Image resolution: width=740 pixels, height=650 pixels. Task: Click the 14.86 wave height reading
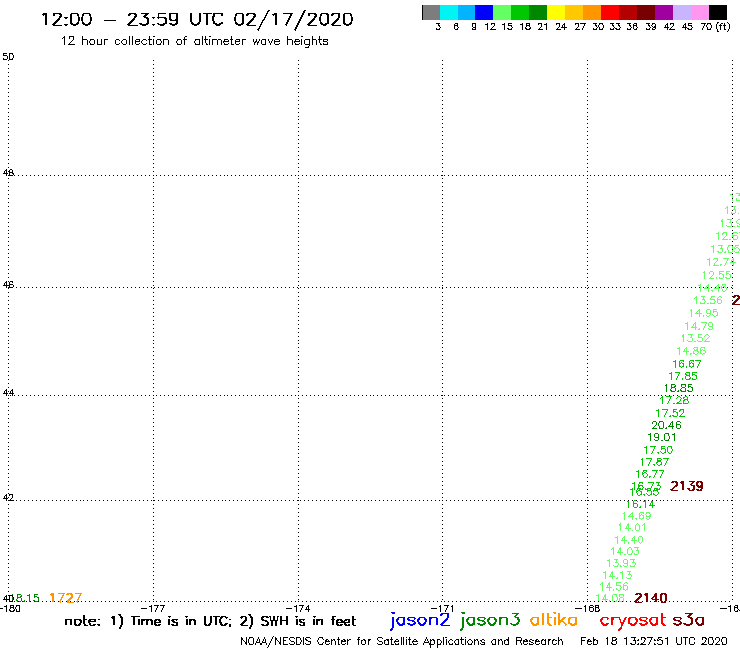[x=691, y=351]
